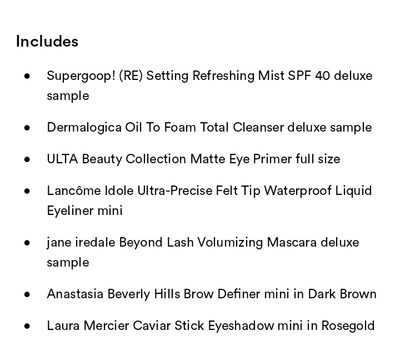Select the ULTA Beauty Collection Matte Eye Primer line
Screen dimensions: 400x361
(193, 159)
